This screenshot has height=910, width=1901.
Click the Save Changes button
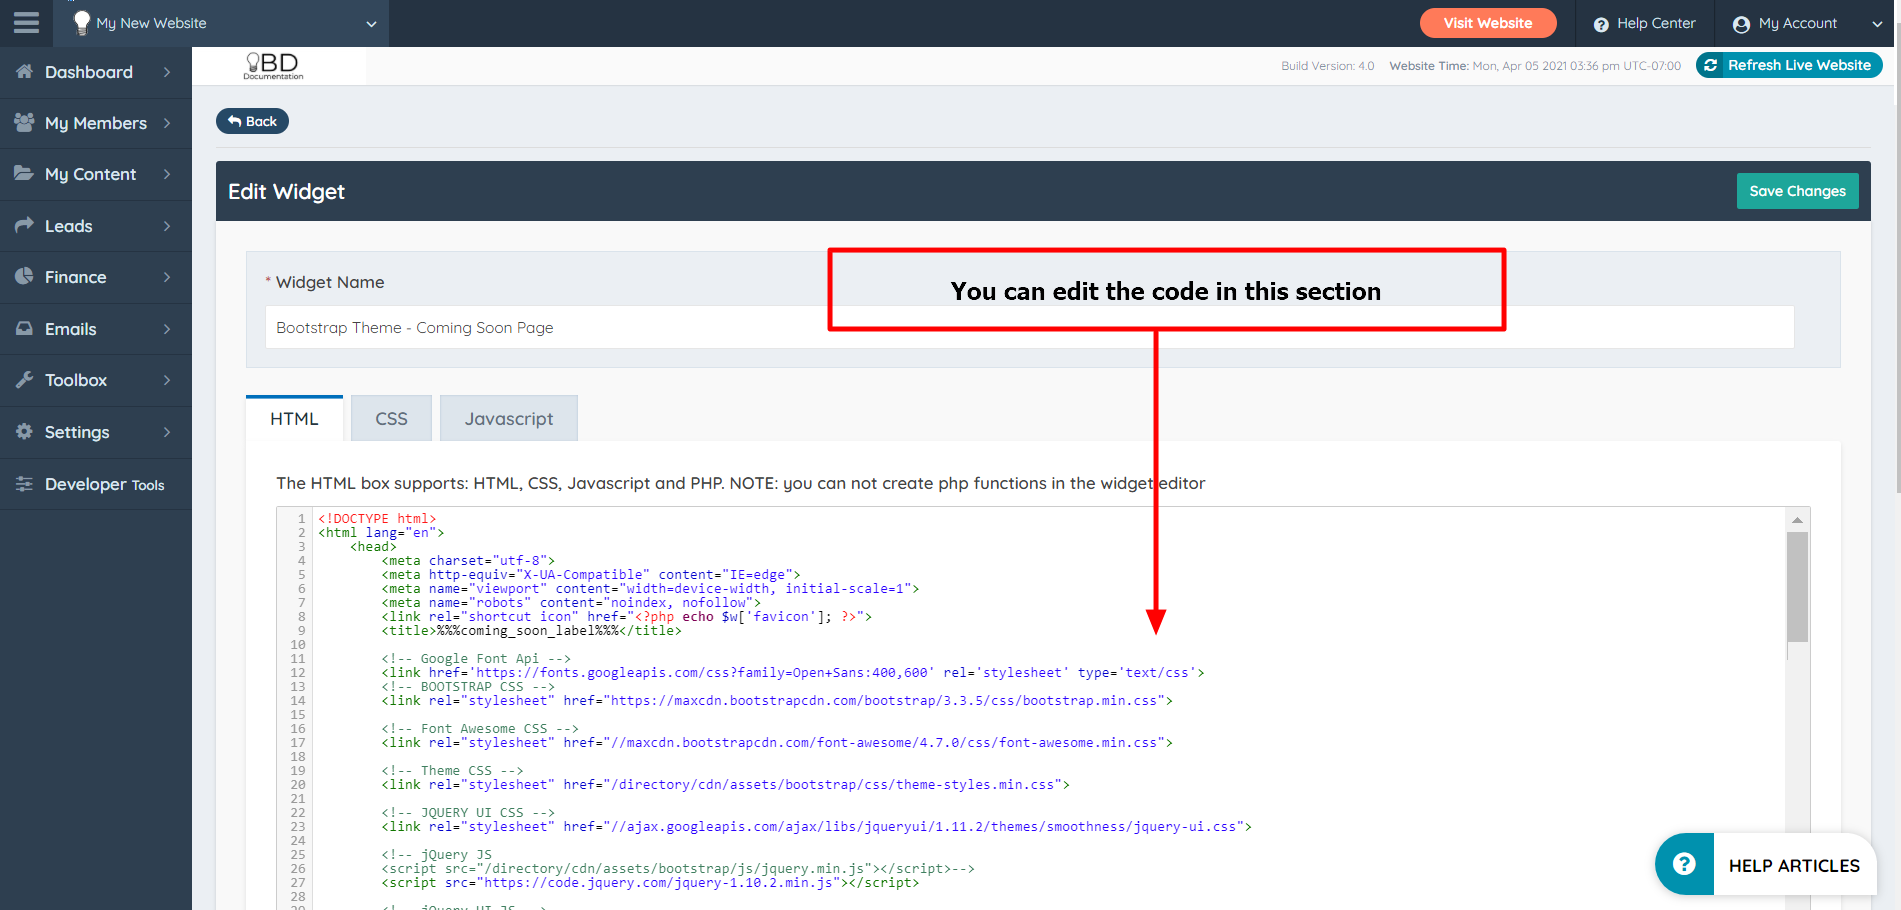1797,191
